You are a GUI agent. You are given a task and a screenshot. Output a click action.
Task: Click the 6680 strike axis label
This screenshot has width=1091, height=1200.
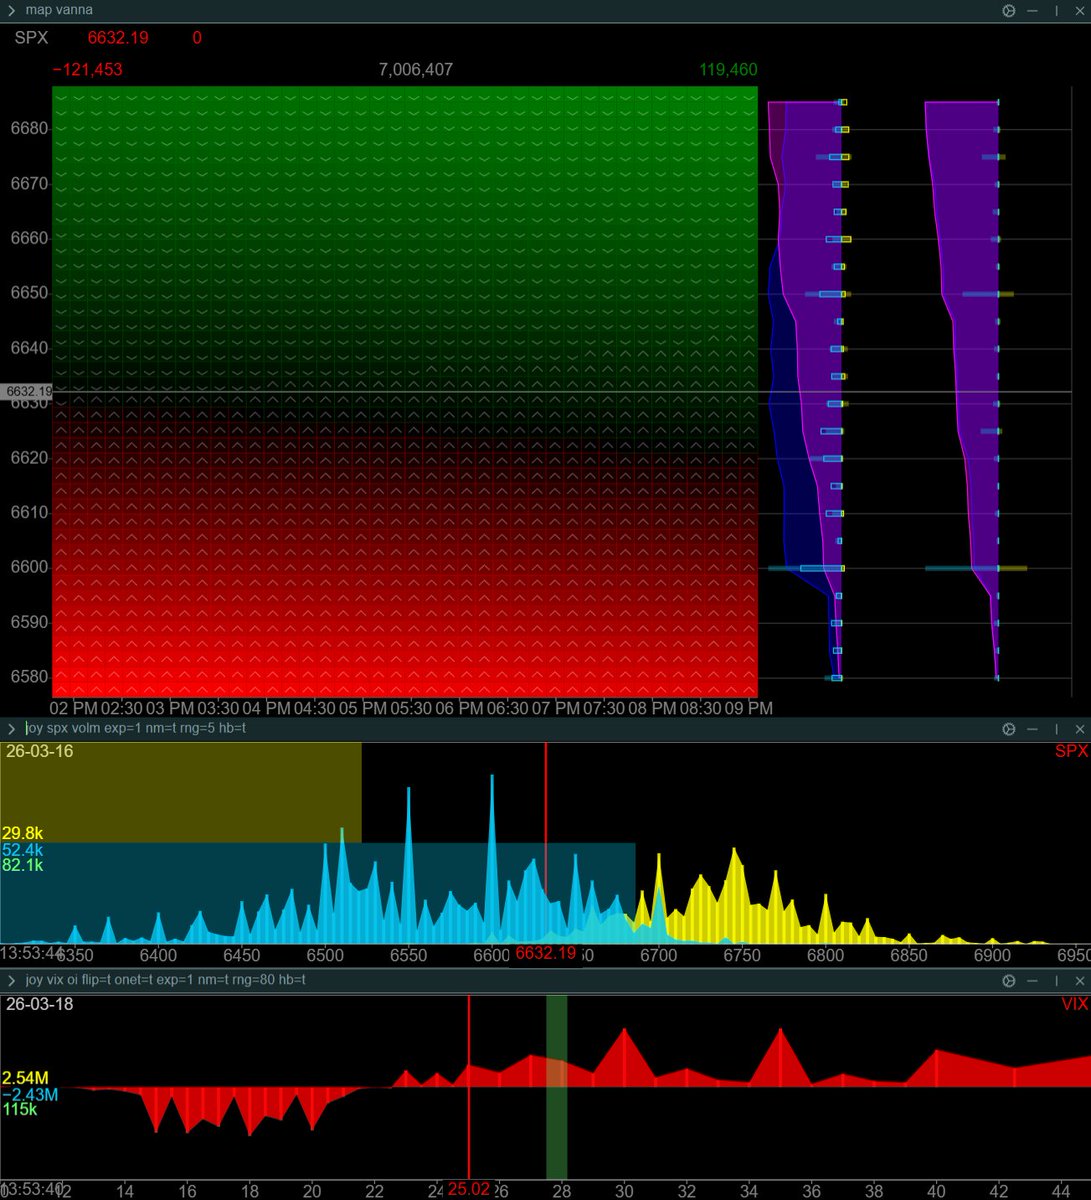[x=29, y=129]
